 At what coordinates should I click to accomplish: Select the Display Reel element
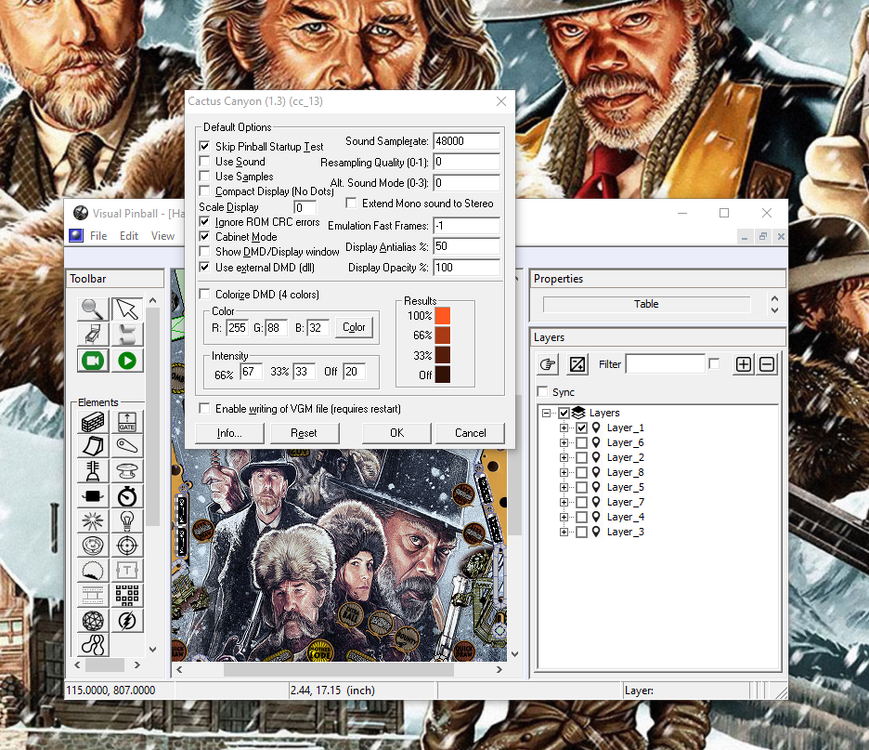click(93, 595)
